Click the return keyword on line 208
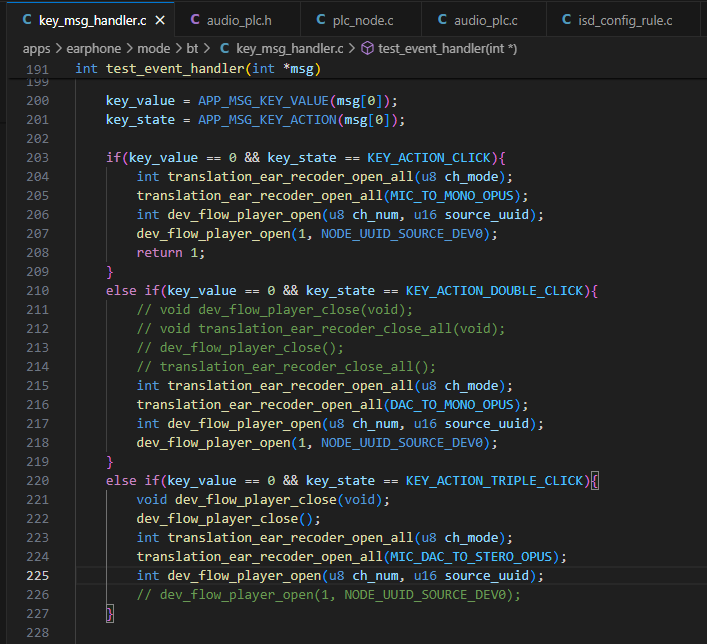Image resolution: width=707 pixels, height=644 pixels. tap(160, 253)
